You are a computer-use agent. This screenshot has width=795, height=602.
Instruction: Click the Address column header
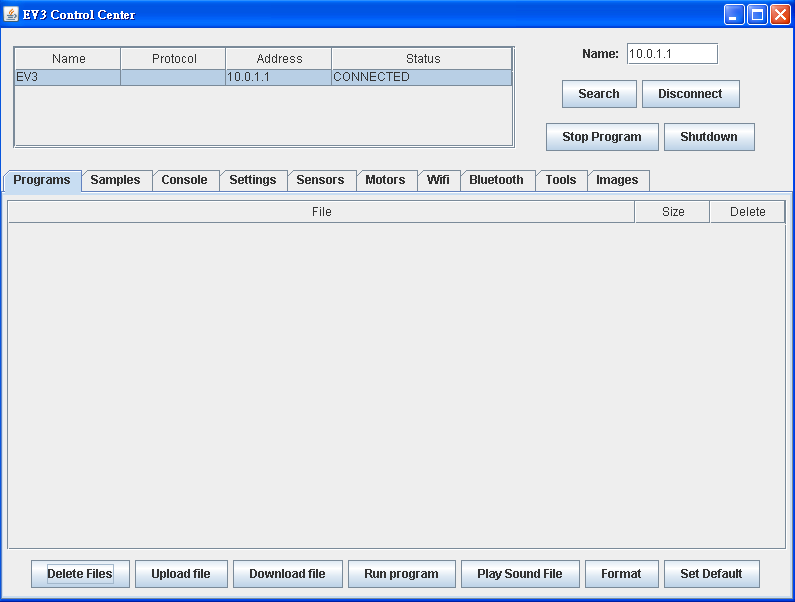point(279,59)
